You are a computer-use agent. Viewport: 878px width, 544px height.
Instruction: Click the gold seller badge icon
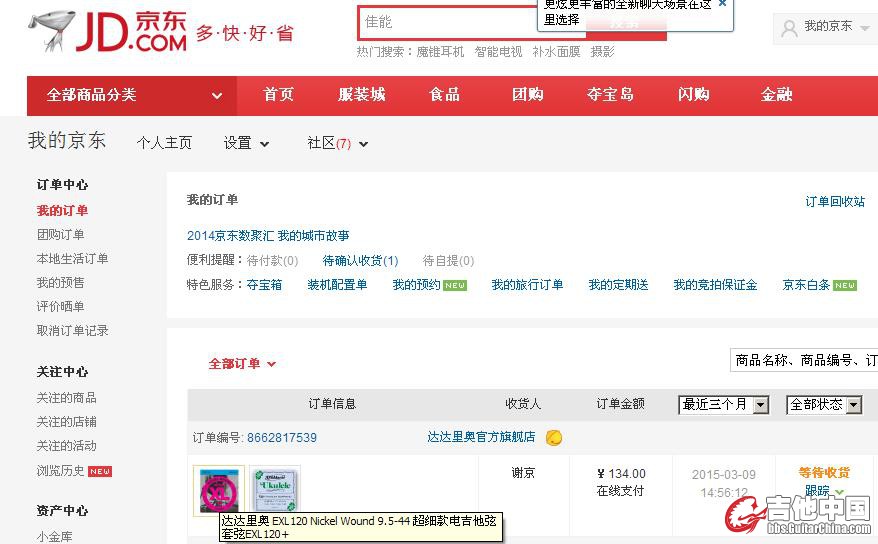point(554,437)
